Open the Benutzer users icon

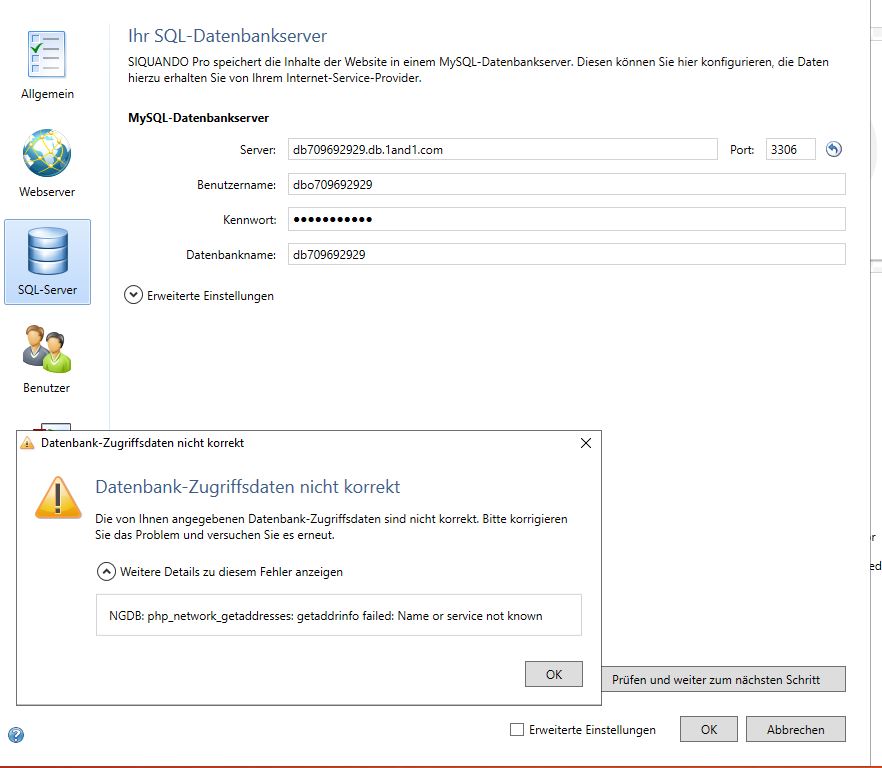pos(47,350)
